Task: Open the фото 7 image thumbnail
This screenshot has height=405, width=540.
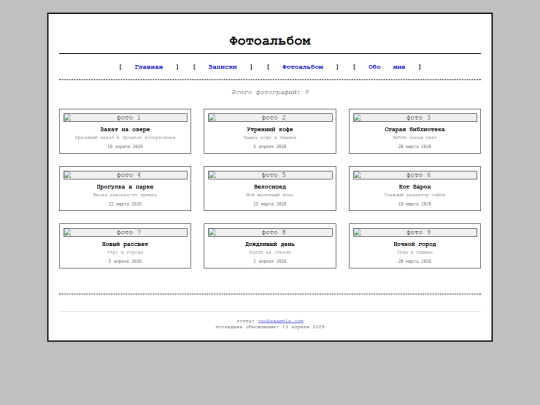Action: 125,232
